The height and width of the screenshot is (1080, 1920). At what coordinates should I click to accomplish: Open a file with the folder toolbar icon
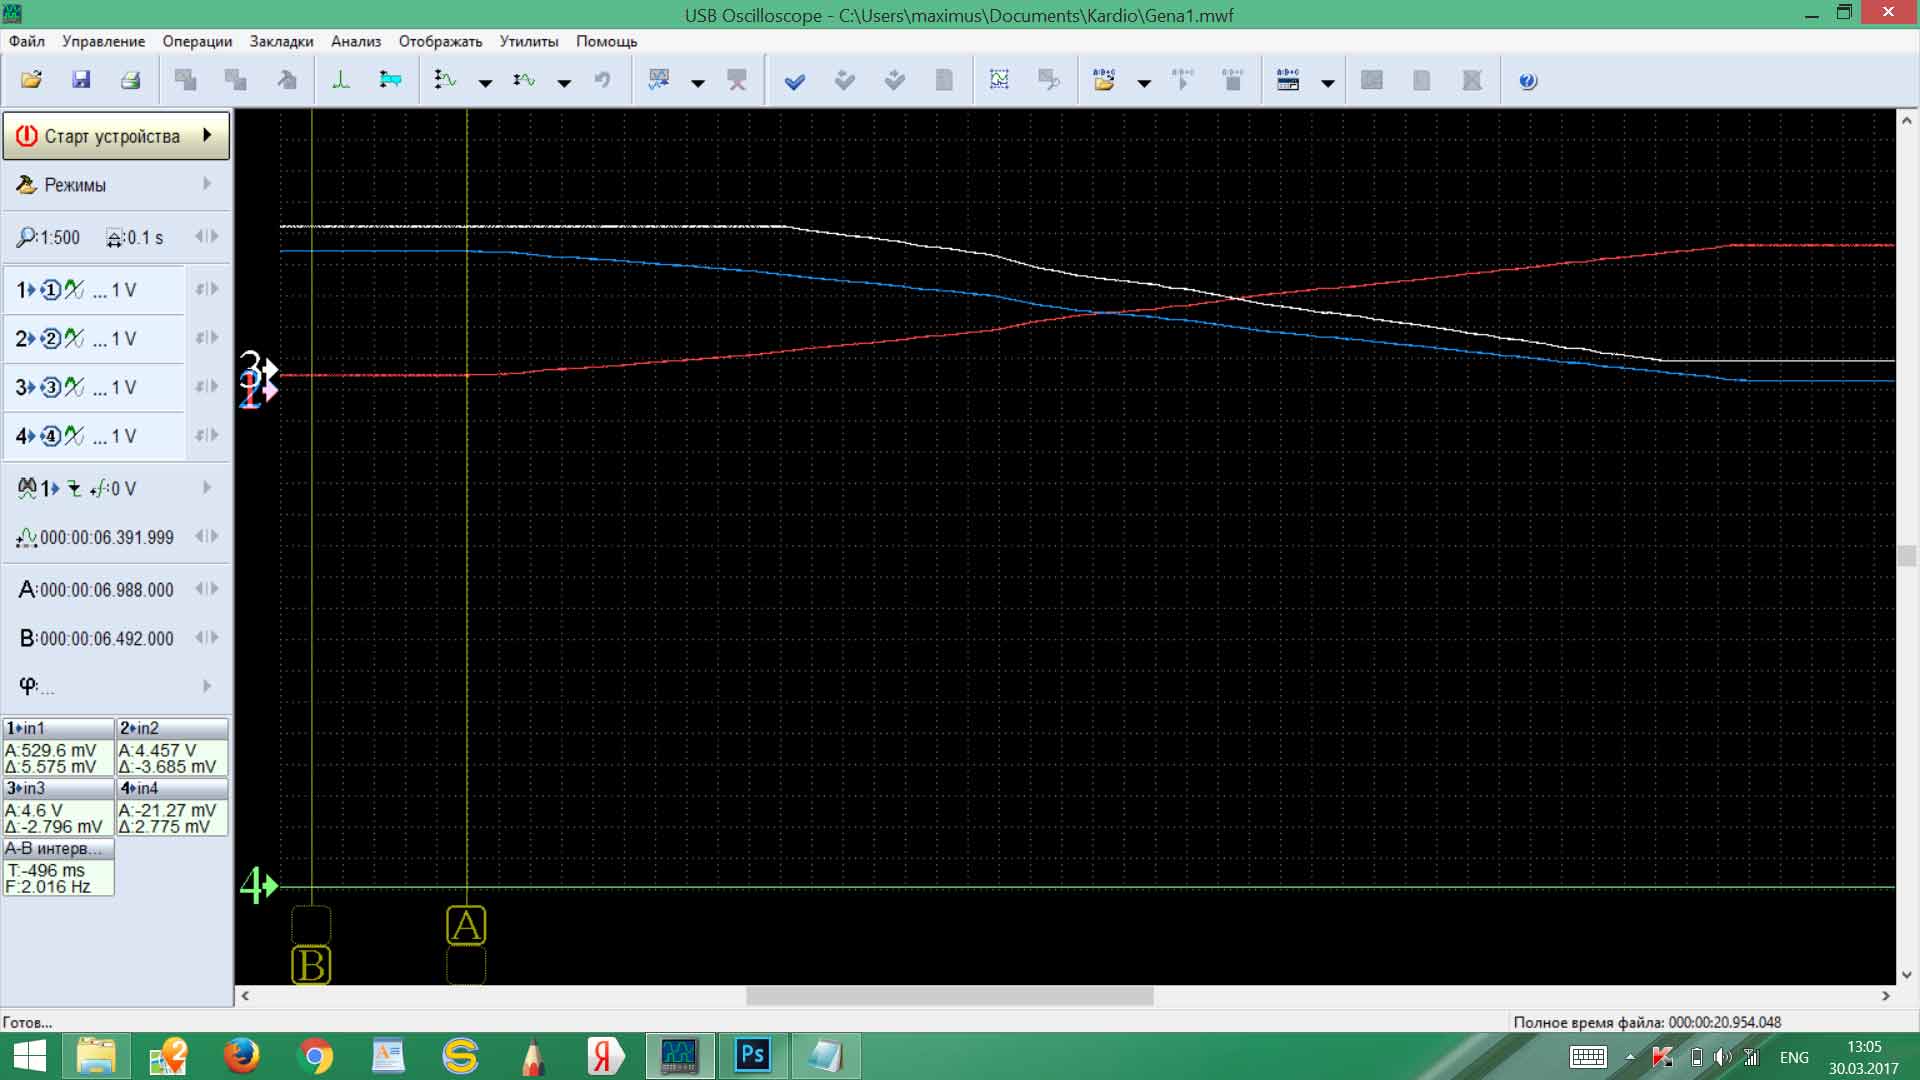coord(31,80)
